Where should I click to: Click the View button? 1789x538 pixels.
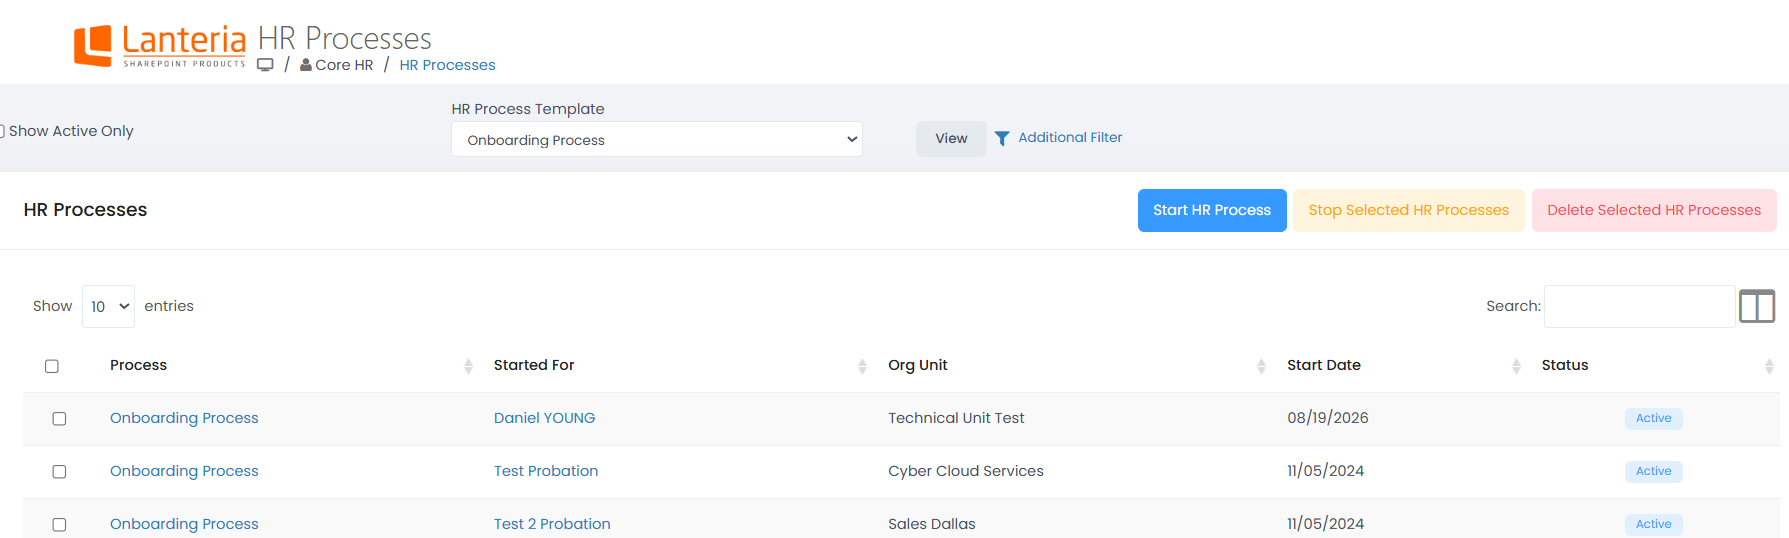click(x=951, y=138)
